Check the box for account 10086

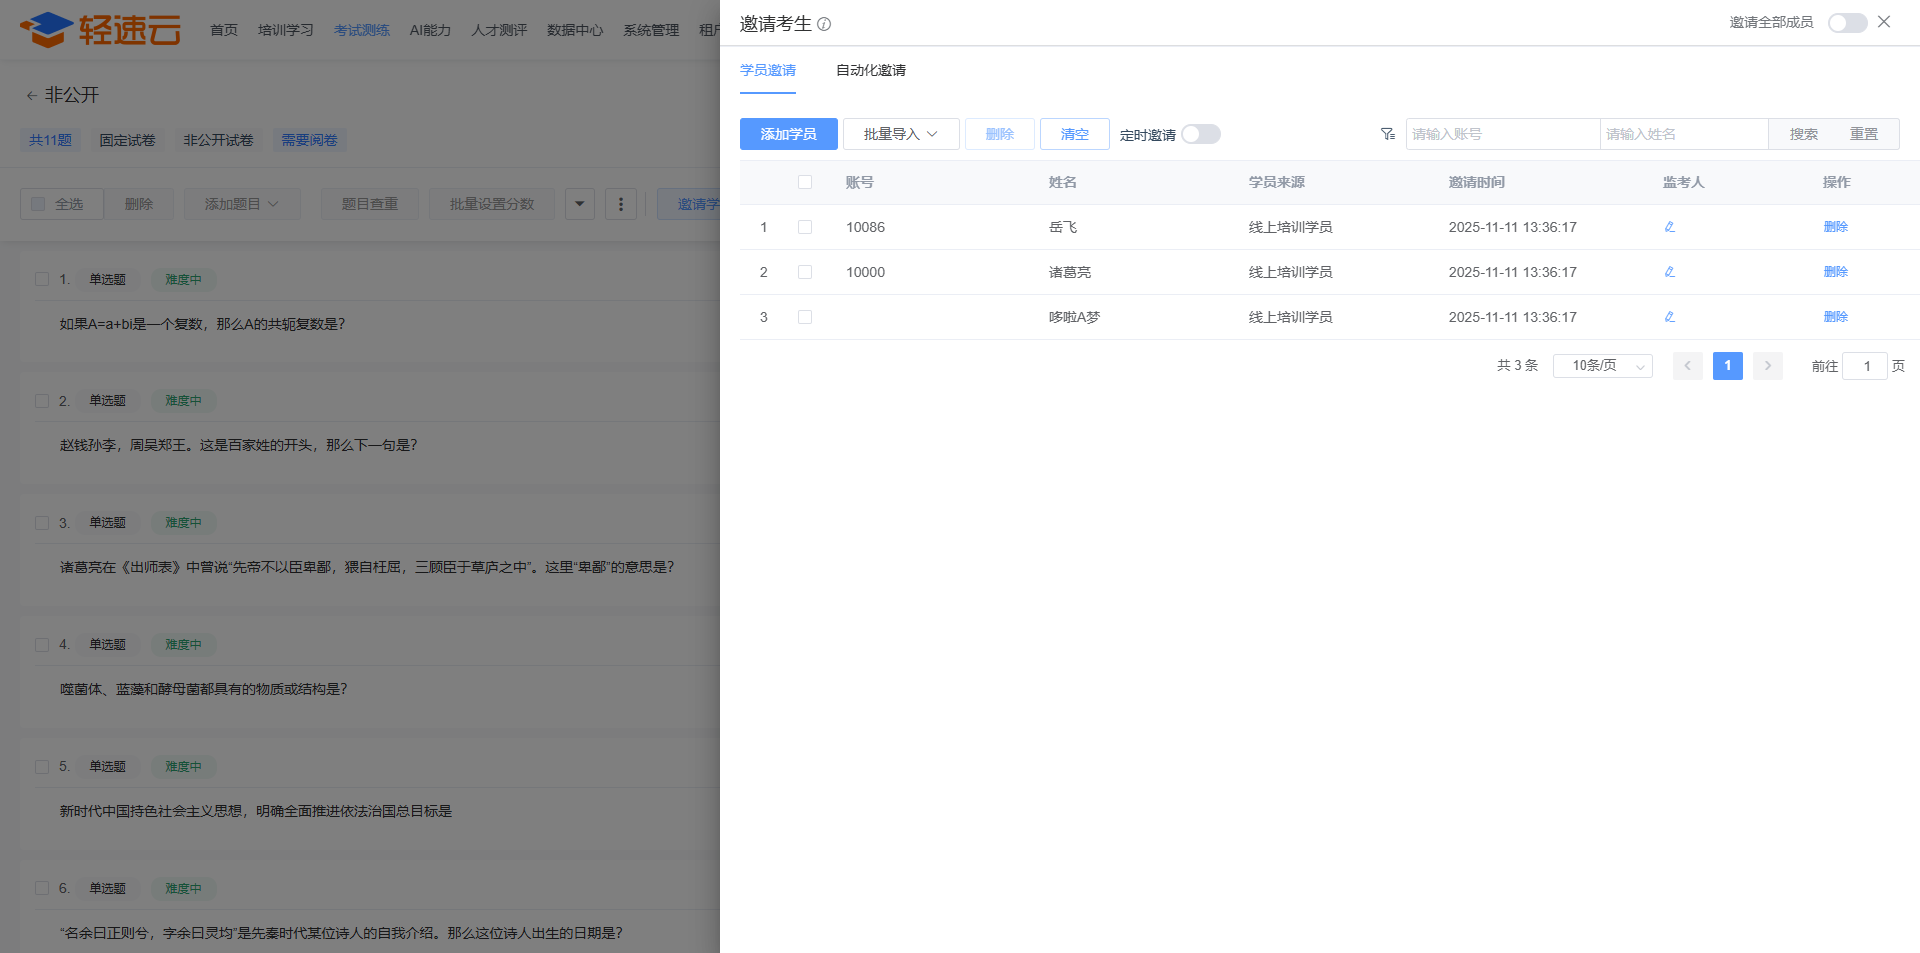coord(805,227)
